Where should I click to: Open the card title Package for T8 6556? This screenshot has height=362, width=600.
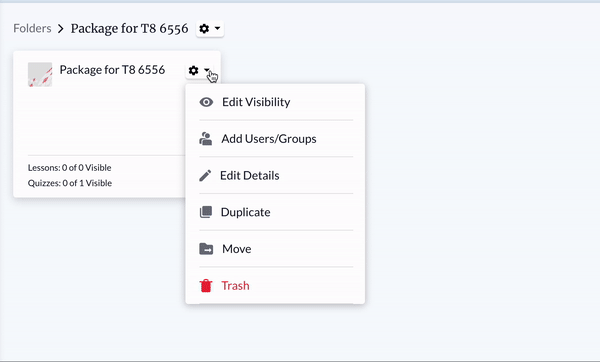(x=112, y=70)
